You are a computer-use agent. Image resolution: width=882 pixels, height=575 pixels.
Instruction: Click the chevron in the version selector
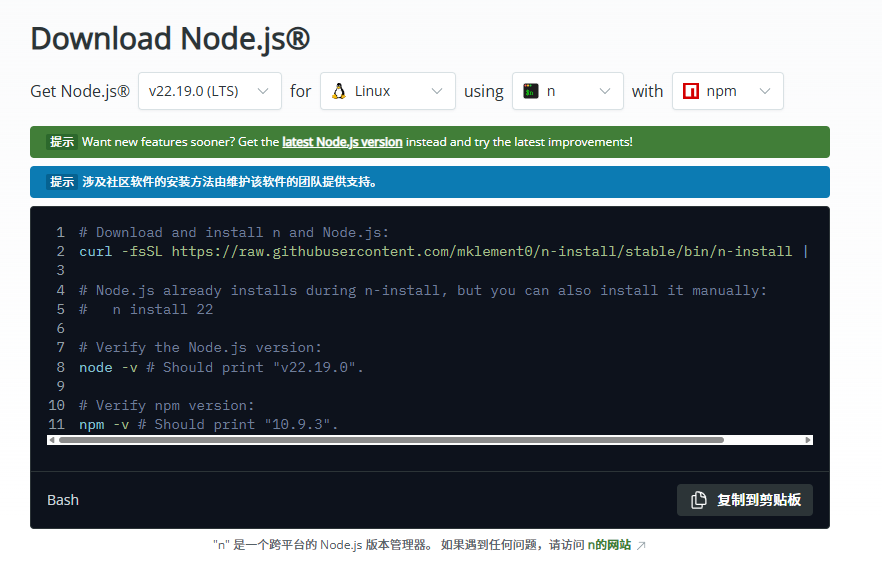(263, 91)
